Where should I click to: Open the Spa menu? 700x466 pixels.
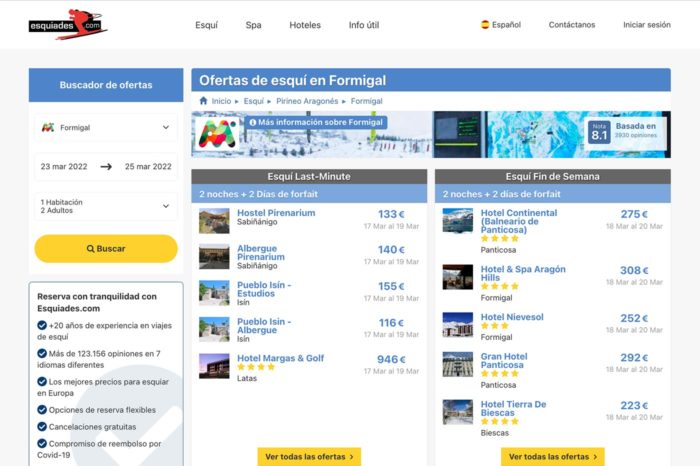coord(254,25)
